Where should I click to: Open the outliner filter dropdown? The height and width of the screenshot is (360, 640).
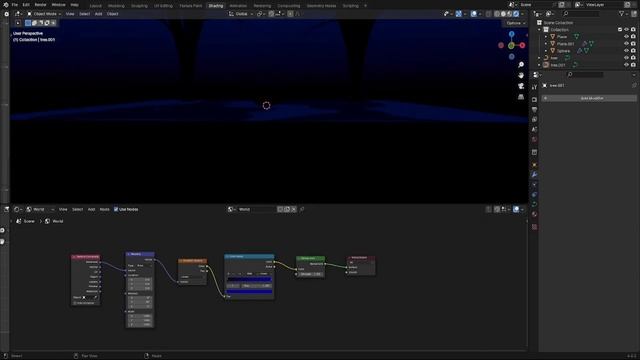point(623,14)
